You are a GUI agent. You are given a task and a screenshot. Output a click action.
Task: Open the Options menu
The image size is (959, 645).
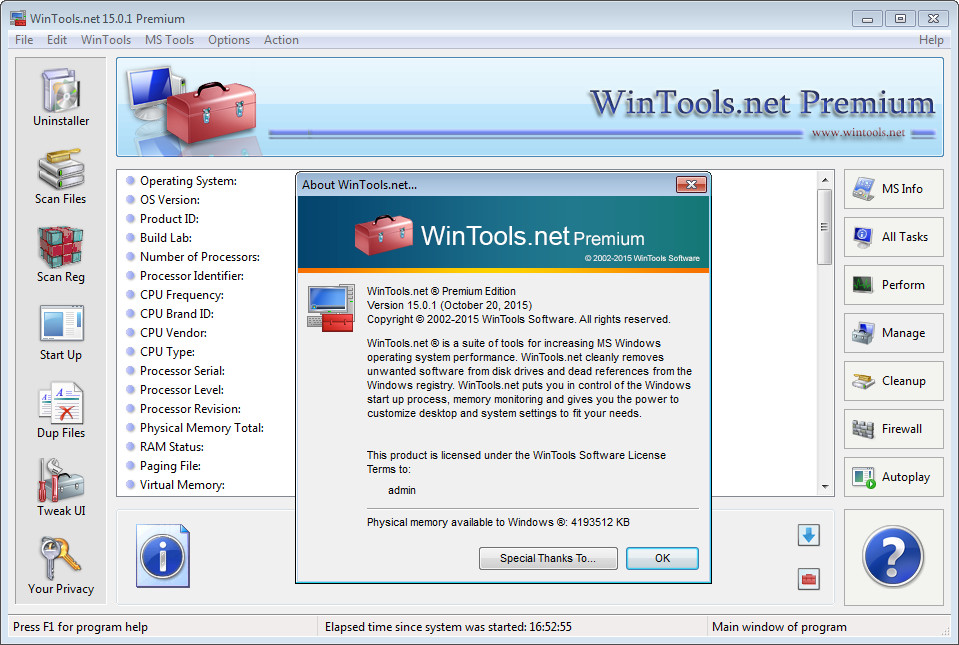229,40
